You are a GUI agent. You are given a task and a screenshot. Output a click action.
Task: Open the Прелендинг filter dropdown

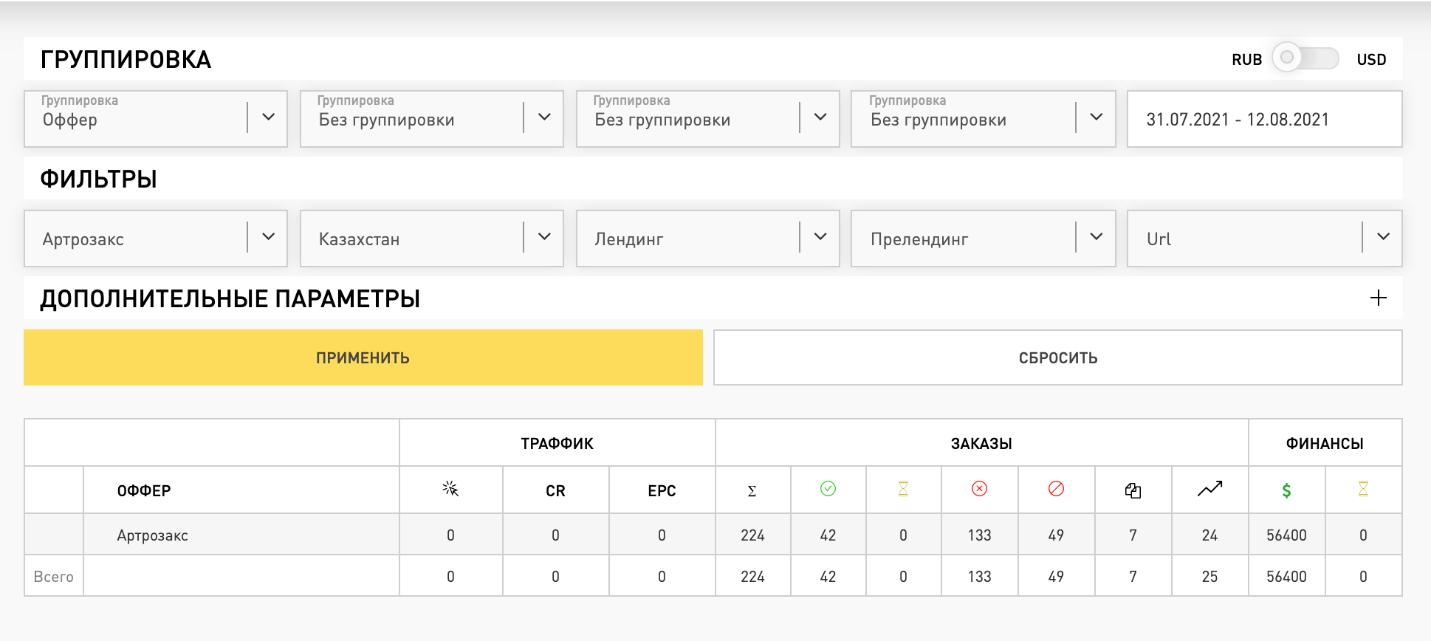tap(983, 238)
